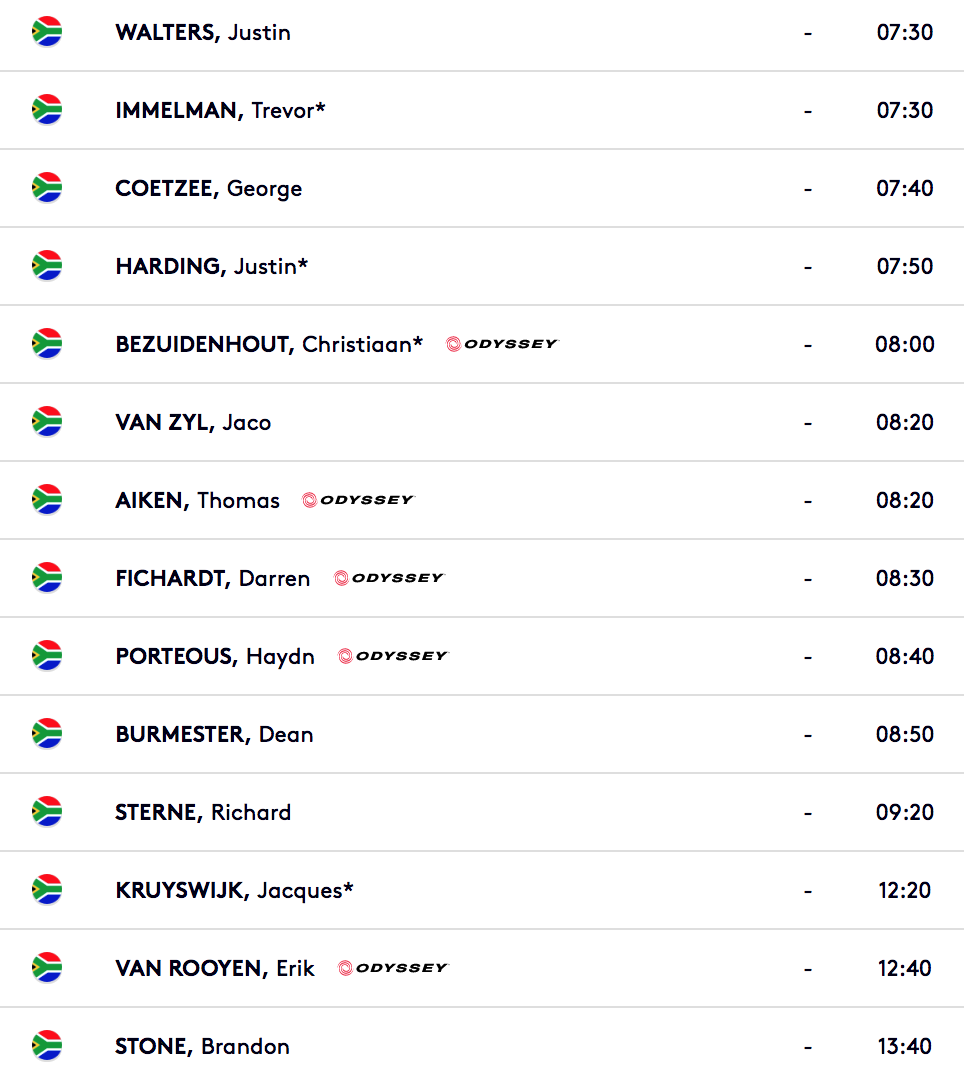Click the flag icon beside STONE, Brandon
Screen dimensions: 964x1078
(x=47, y=1046)
